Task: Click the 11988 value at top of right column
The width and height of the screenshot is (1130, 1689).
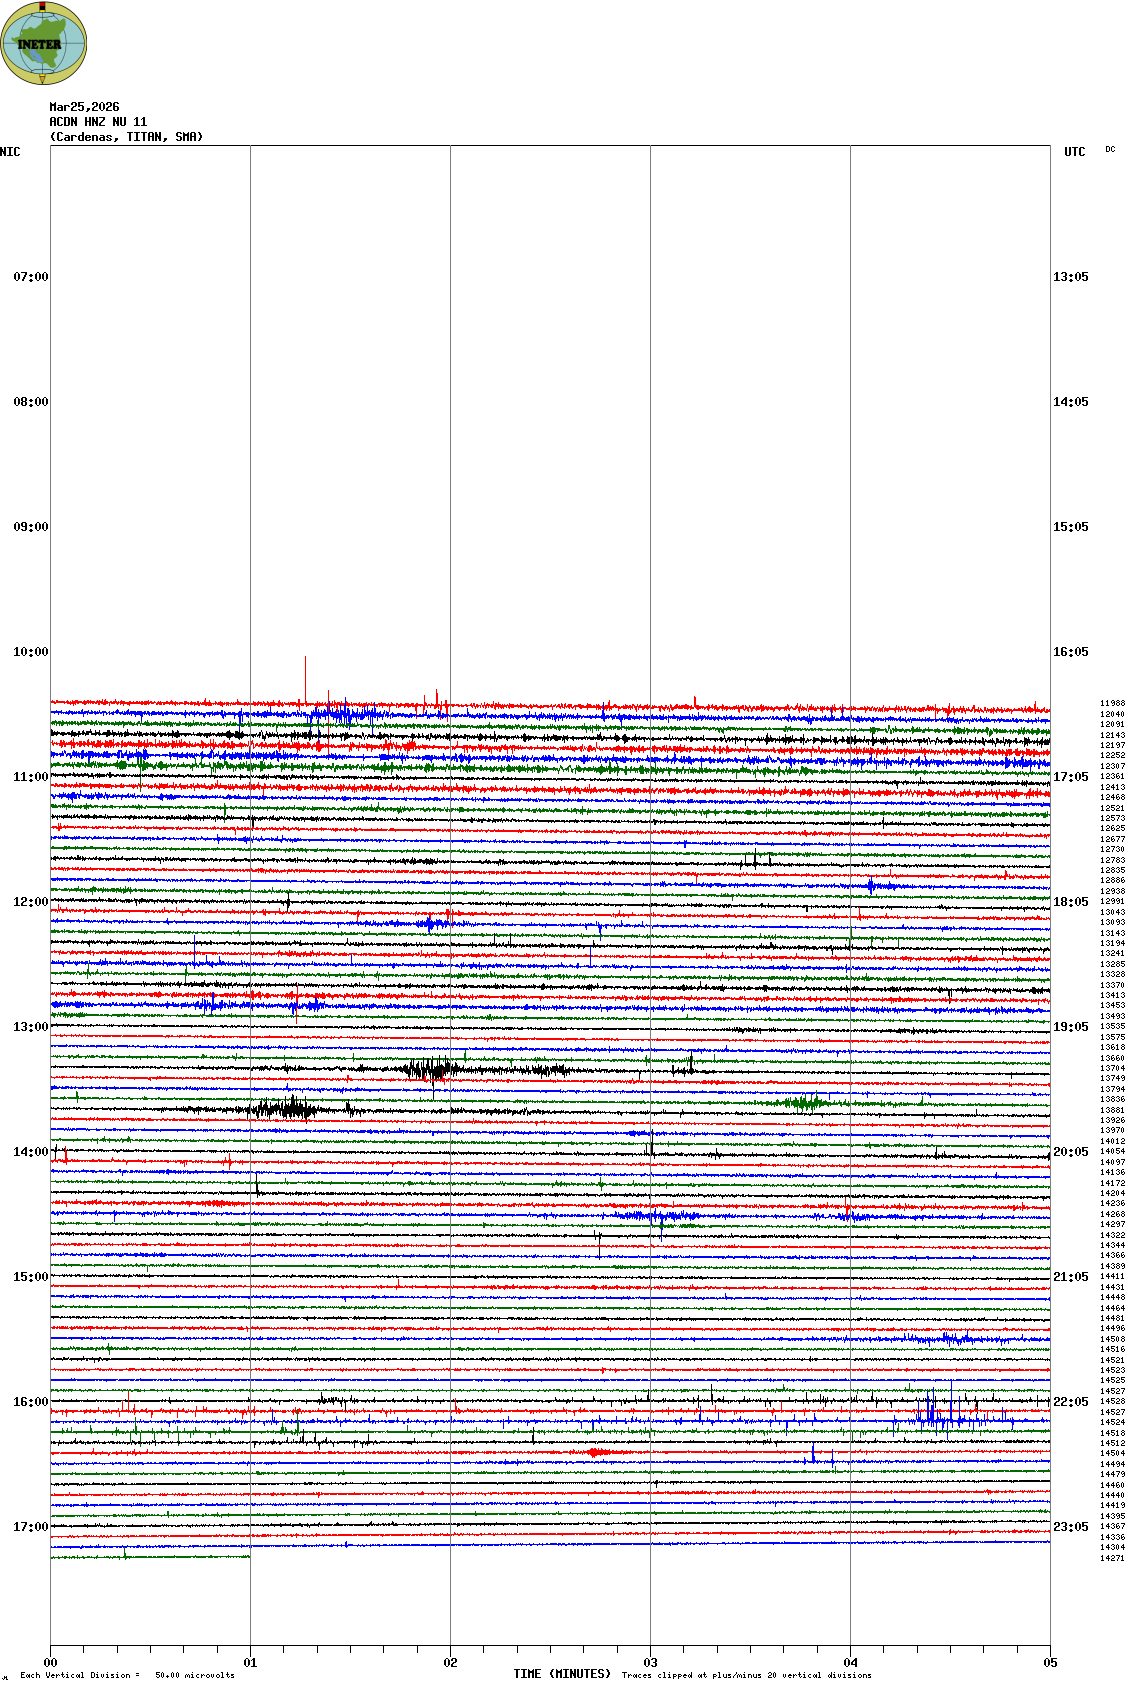Action: point(1112,704)
